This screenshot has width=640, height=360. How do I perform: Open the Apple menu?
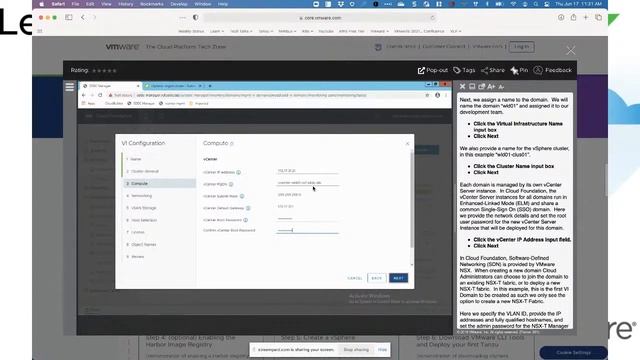[x=41, y=4]
